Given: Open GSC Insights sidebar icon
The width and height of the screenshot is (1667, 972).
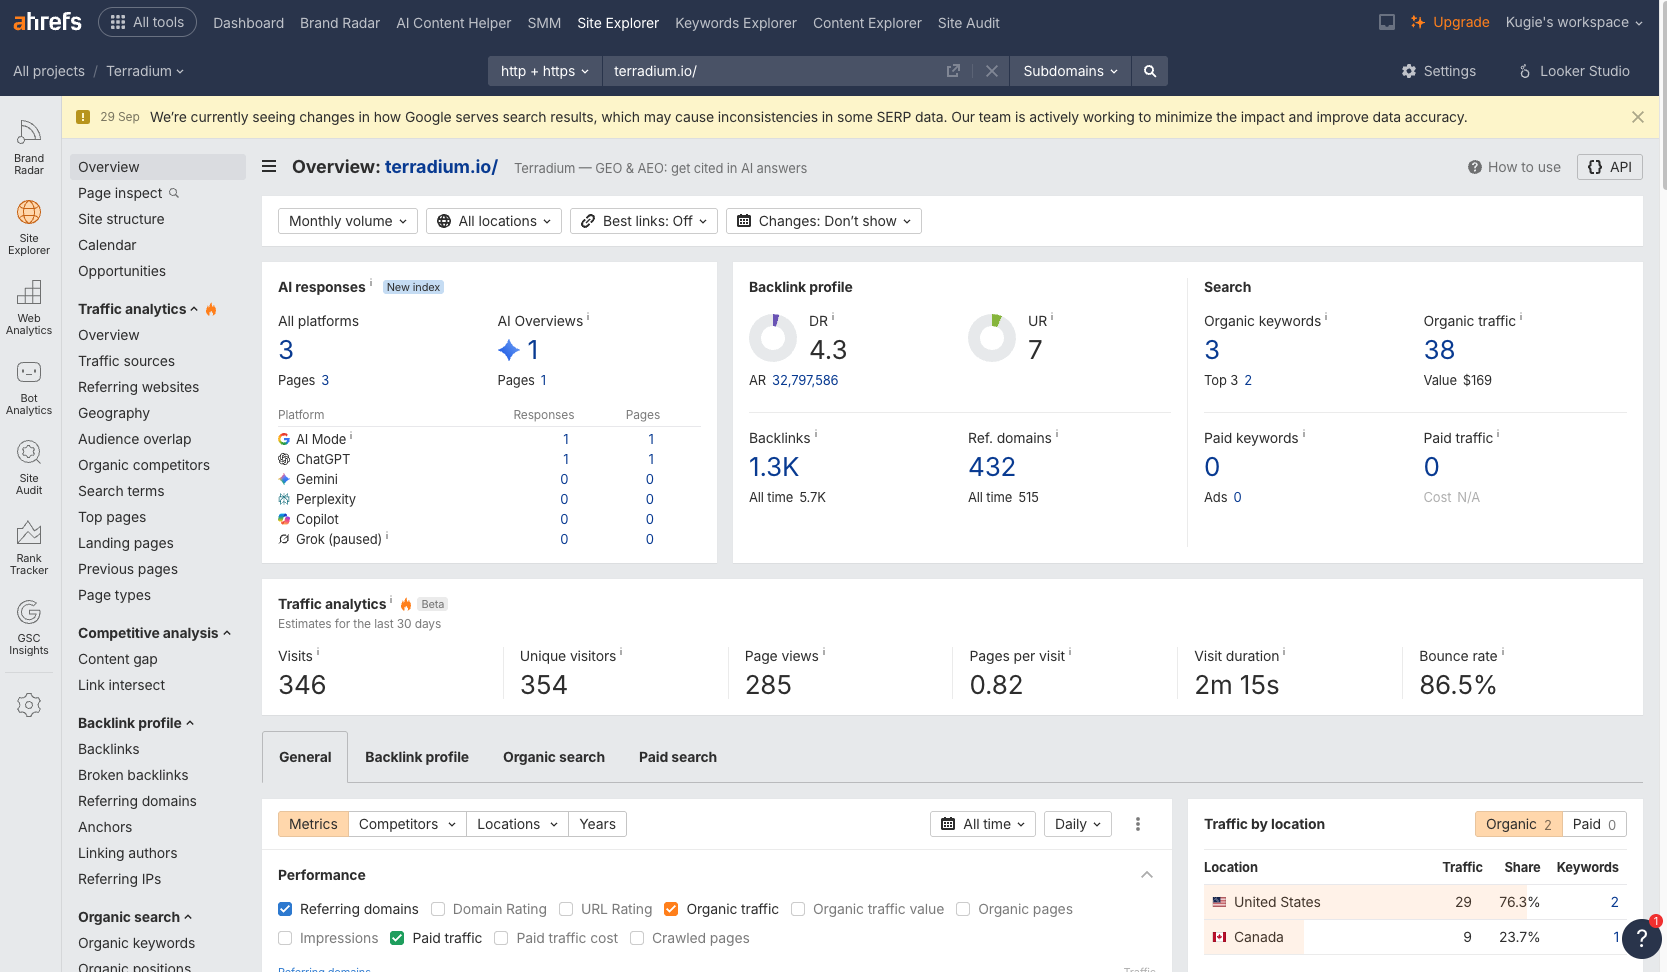Looking at the screenshot, I should (x=29, y=627).
